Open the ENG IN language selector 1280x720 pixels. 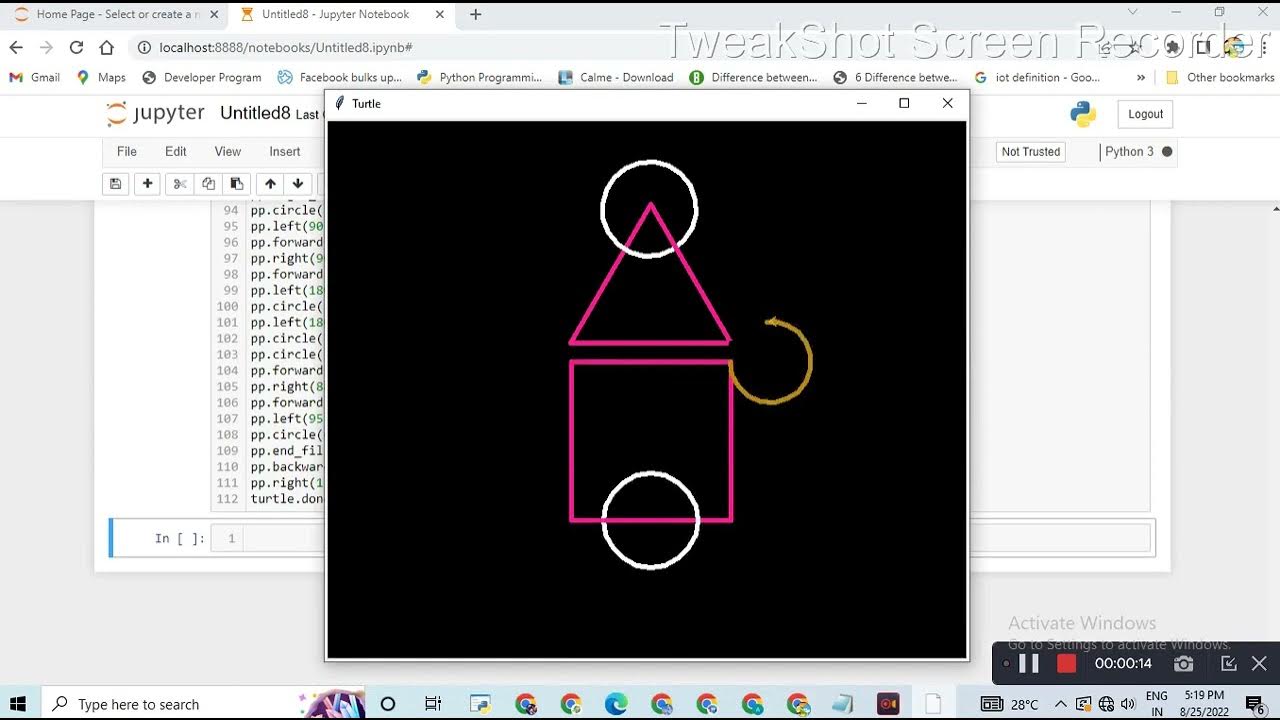1157,704
